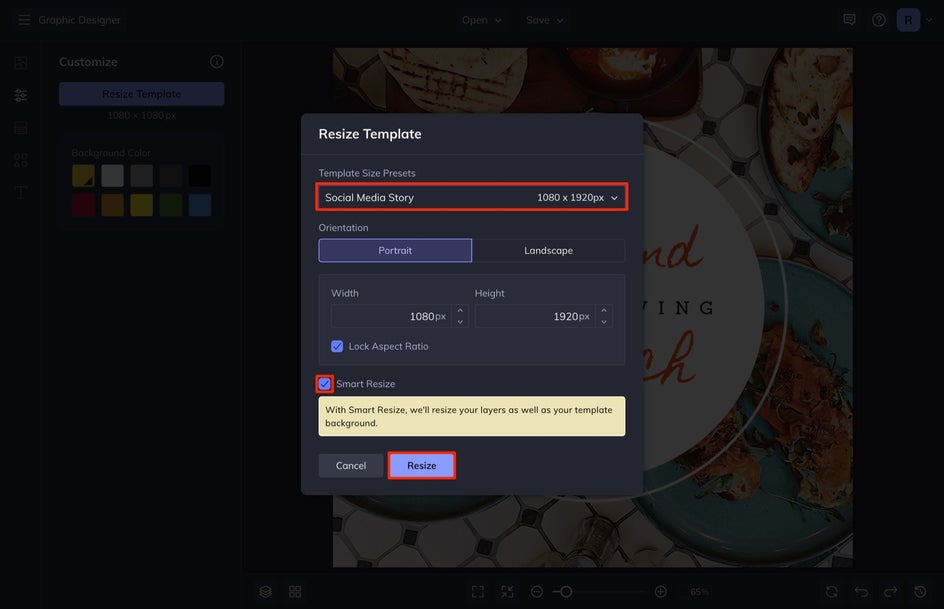Open the feedback chat icon
This screenshot has width=944, height=609.
point(849,20)
